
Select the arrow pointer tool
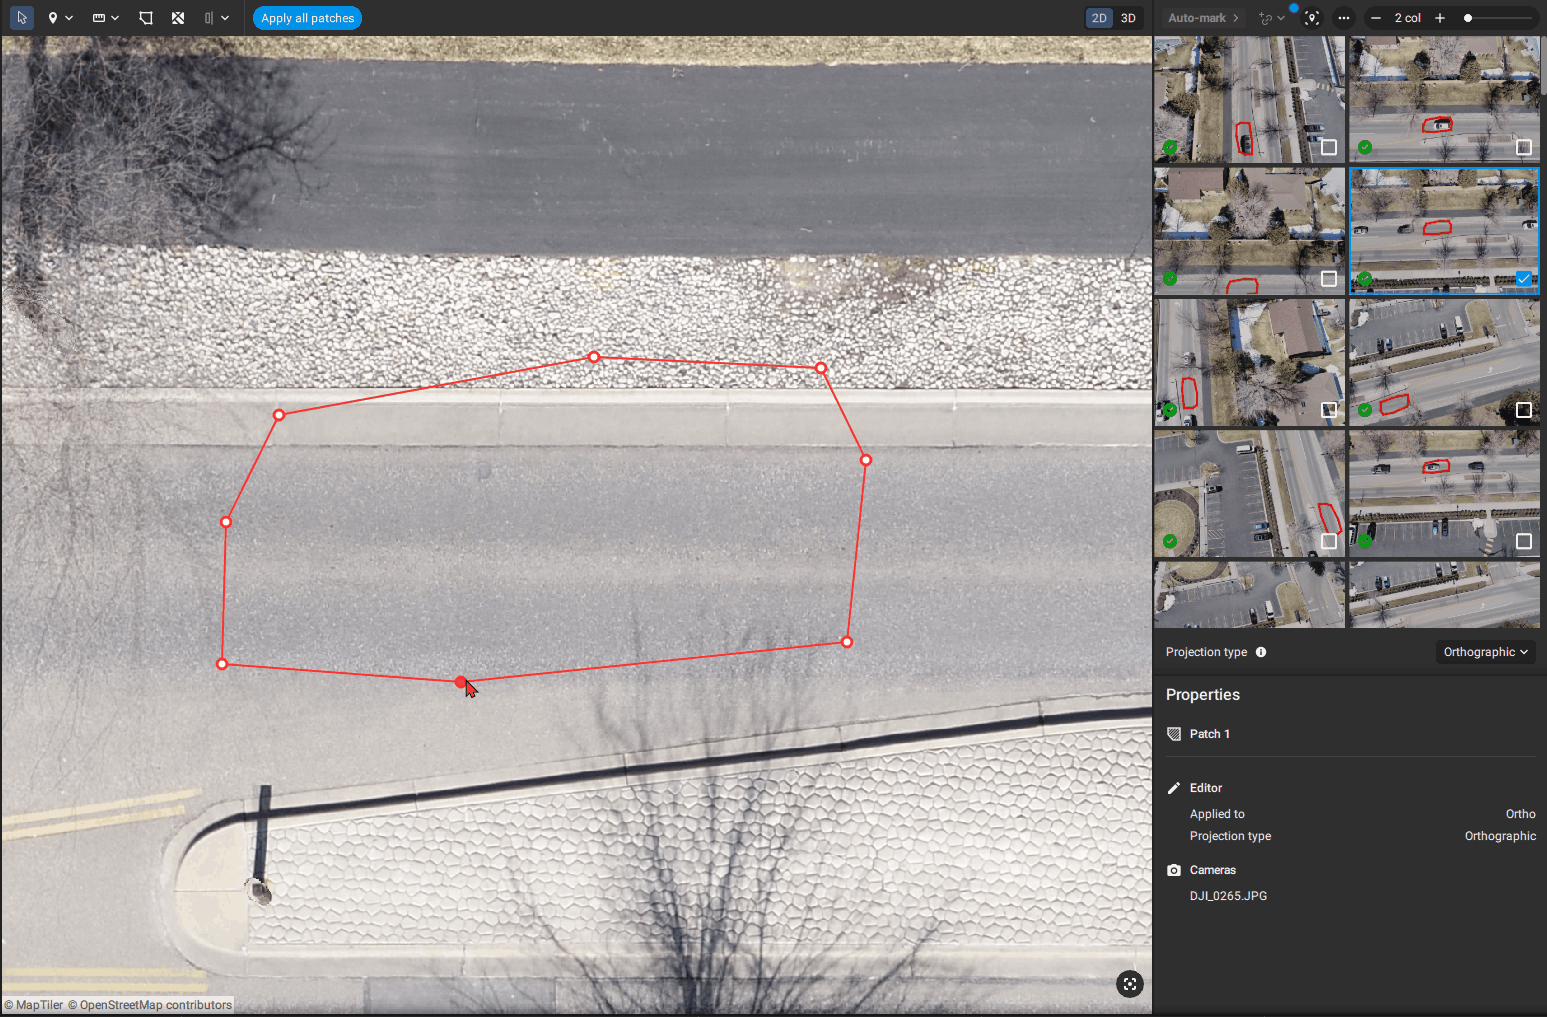coord(22,18)
